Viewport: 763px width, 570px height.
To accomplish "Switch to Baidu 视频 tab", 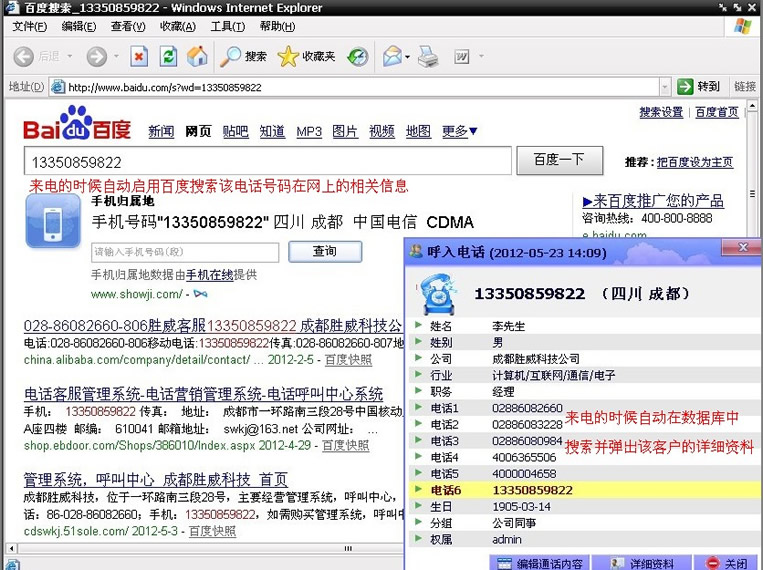I will click(382, 131).
